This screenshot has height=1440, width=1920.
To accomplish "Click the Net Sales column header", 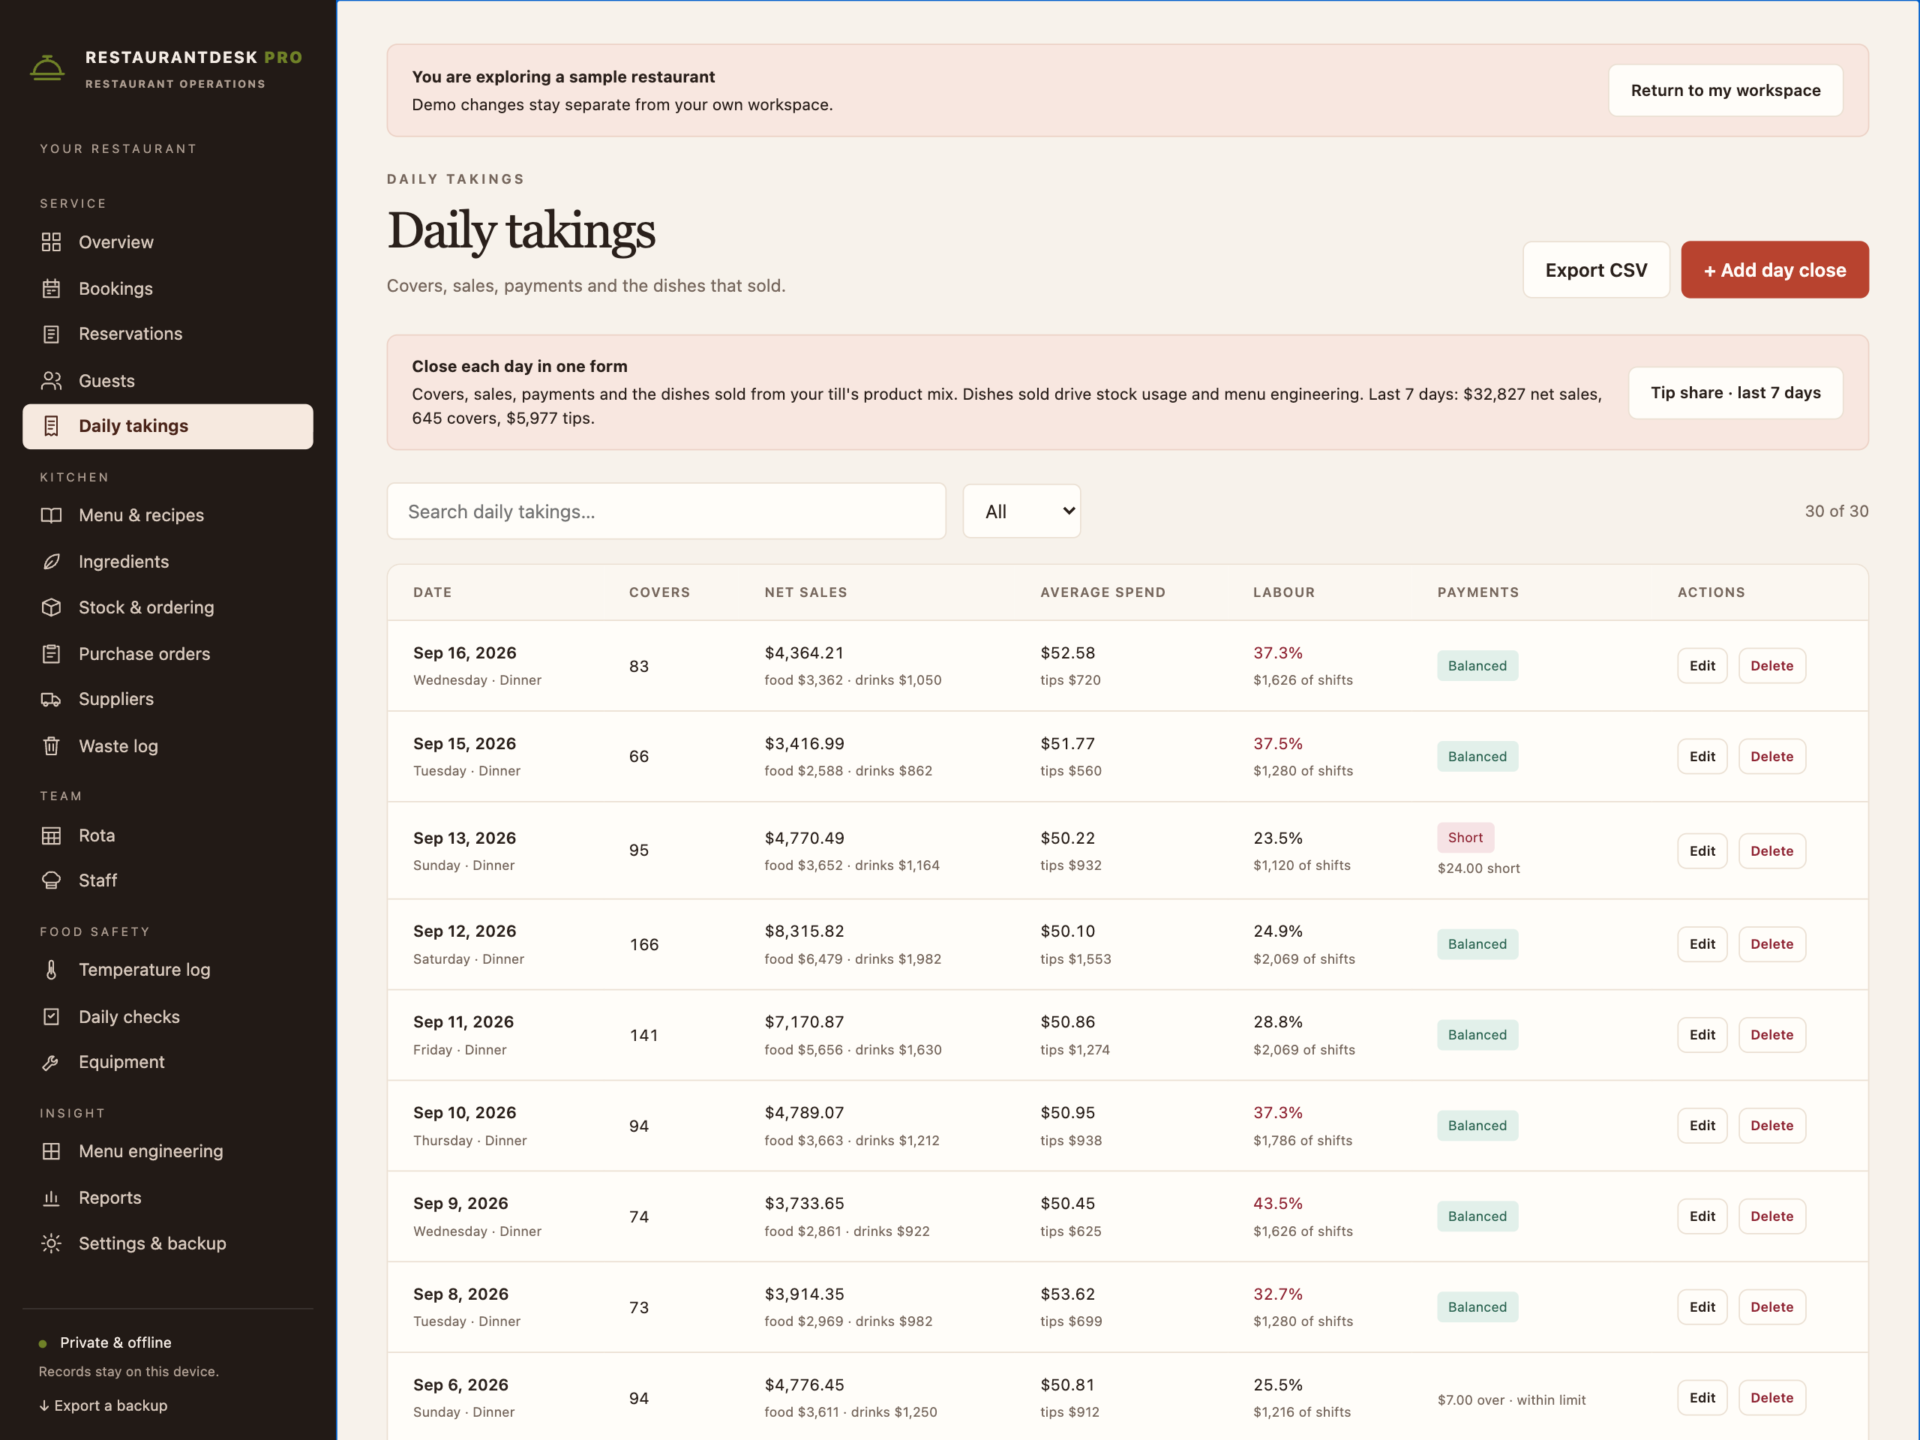I will [x=805, y=592].
